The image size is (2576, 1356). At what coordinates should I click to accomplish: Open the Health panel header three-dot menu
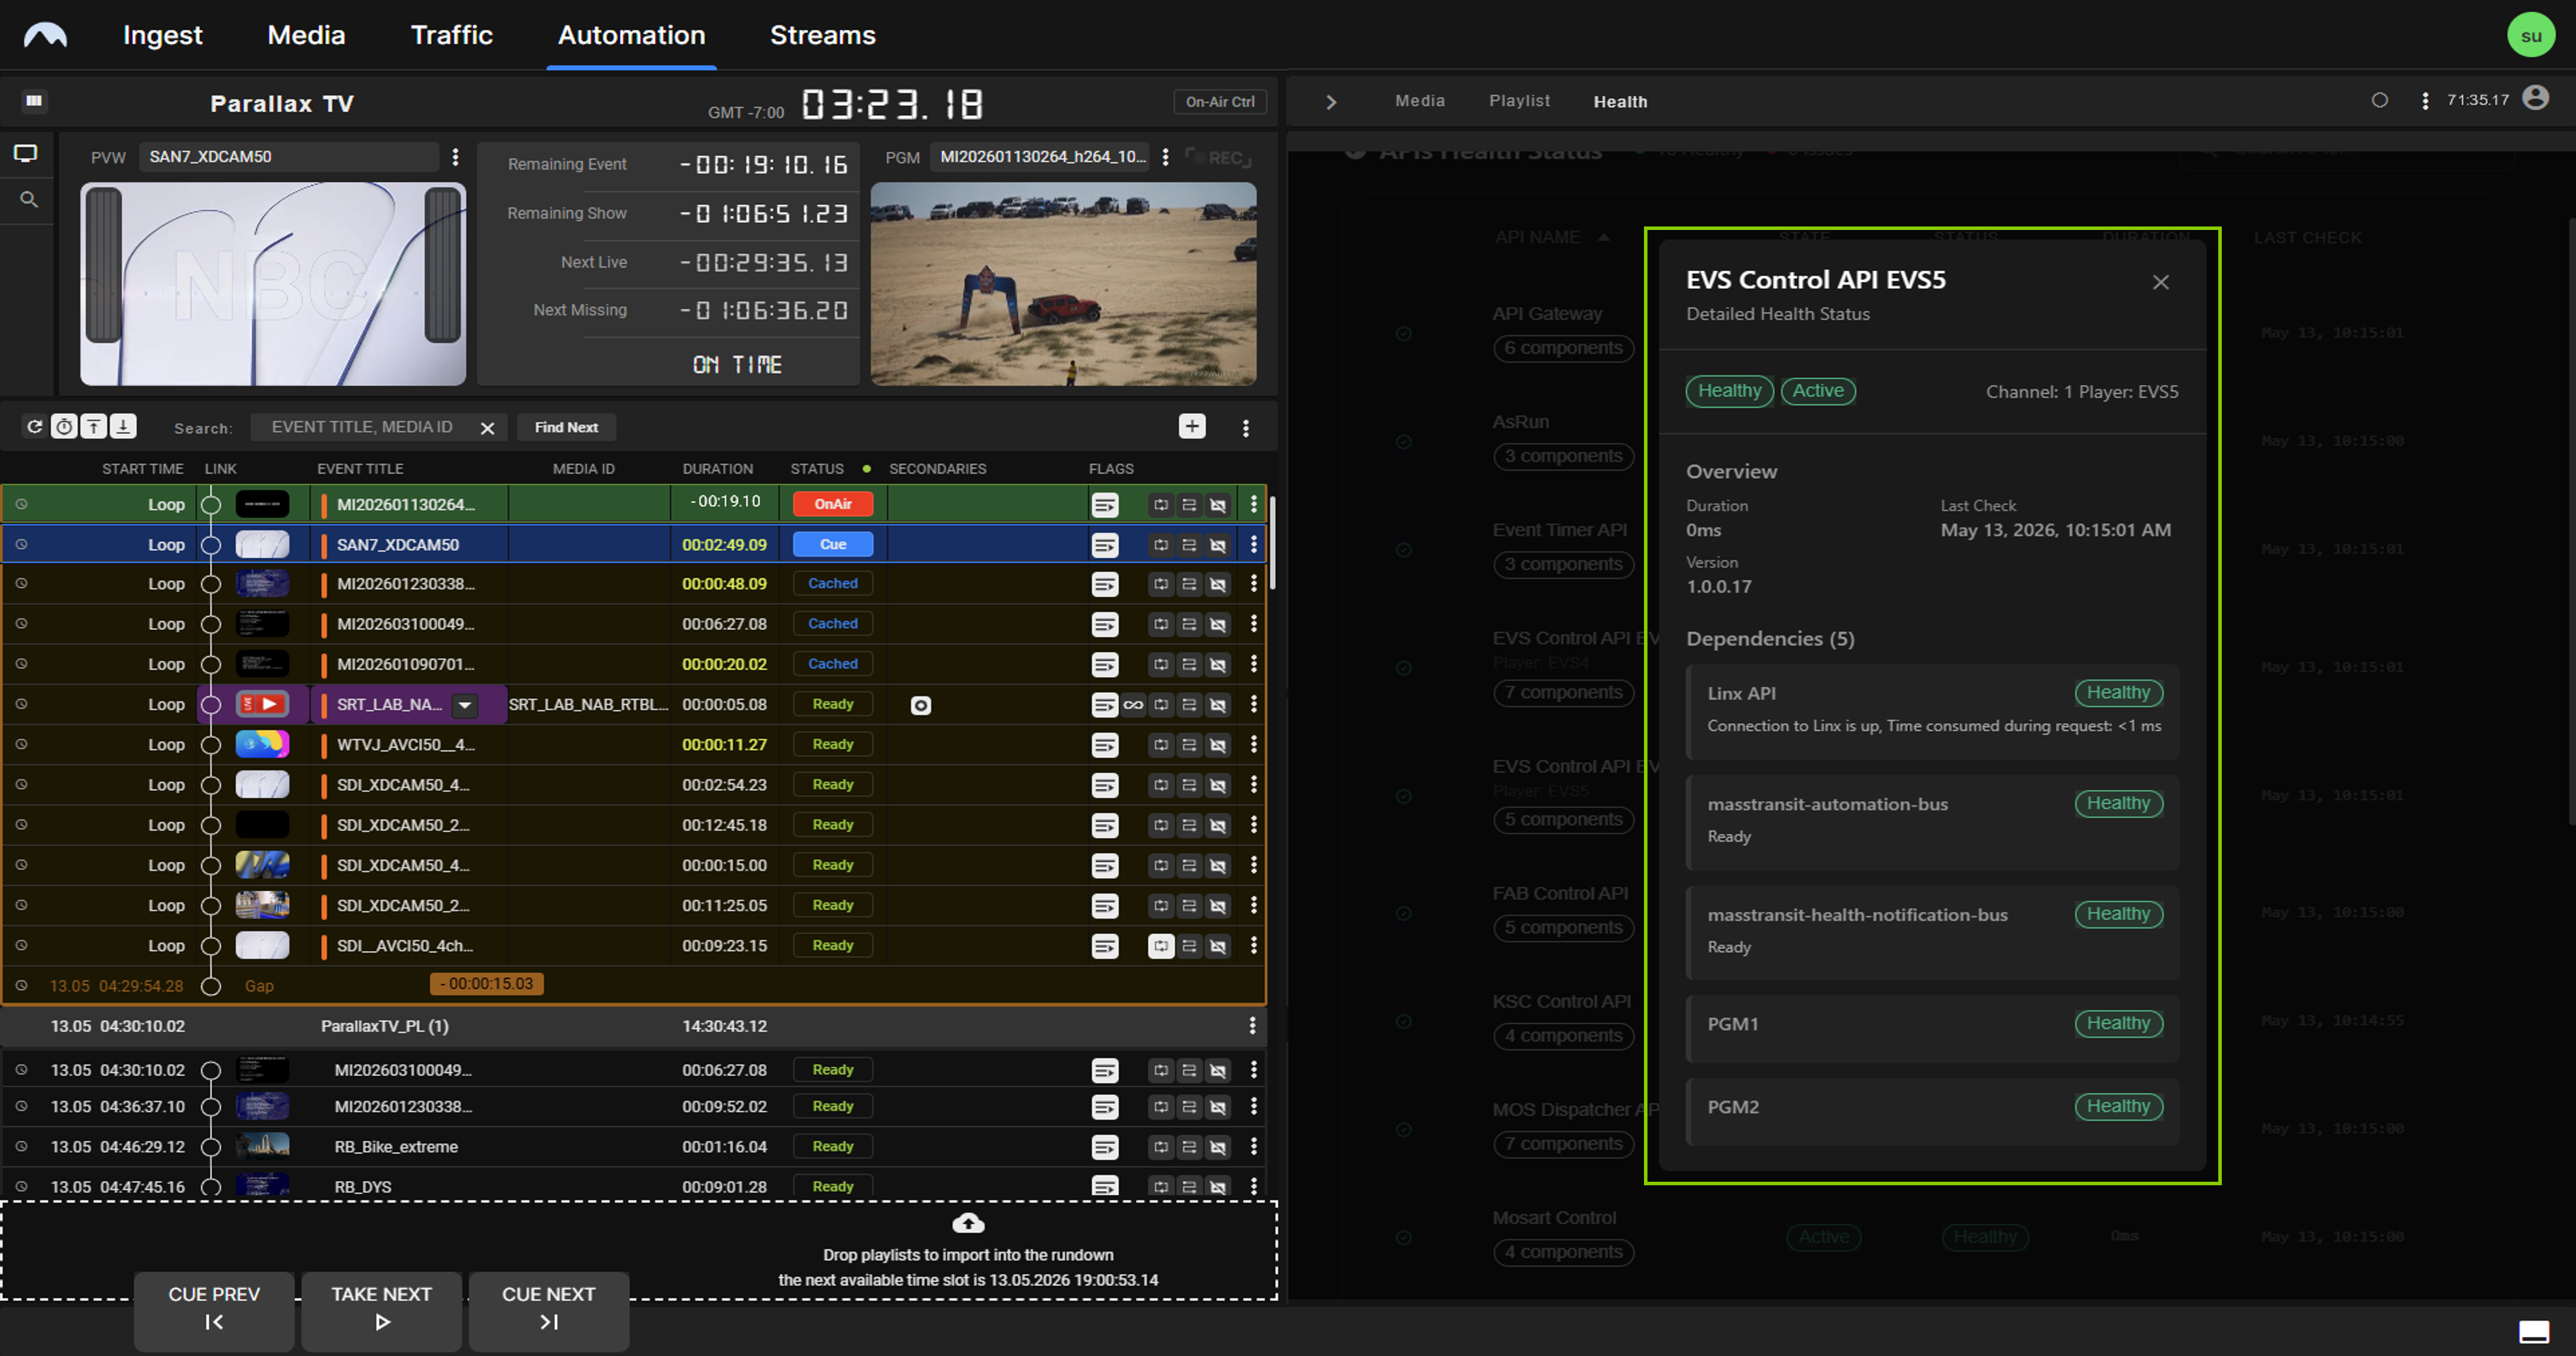point(2425,101)
